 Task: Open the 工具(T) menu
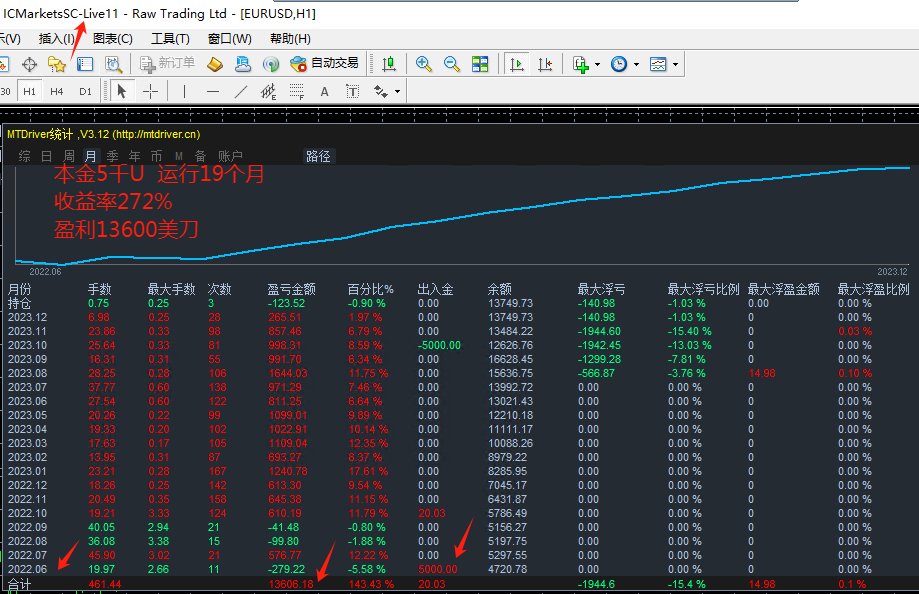click(x=171, y=39)
